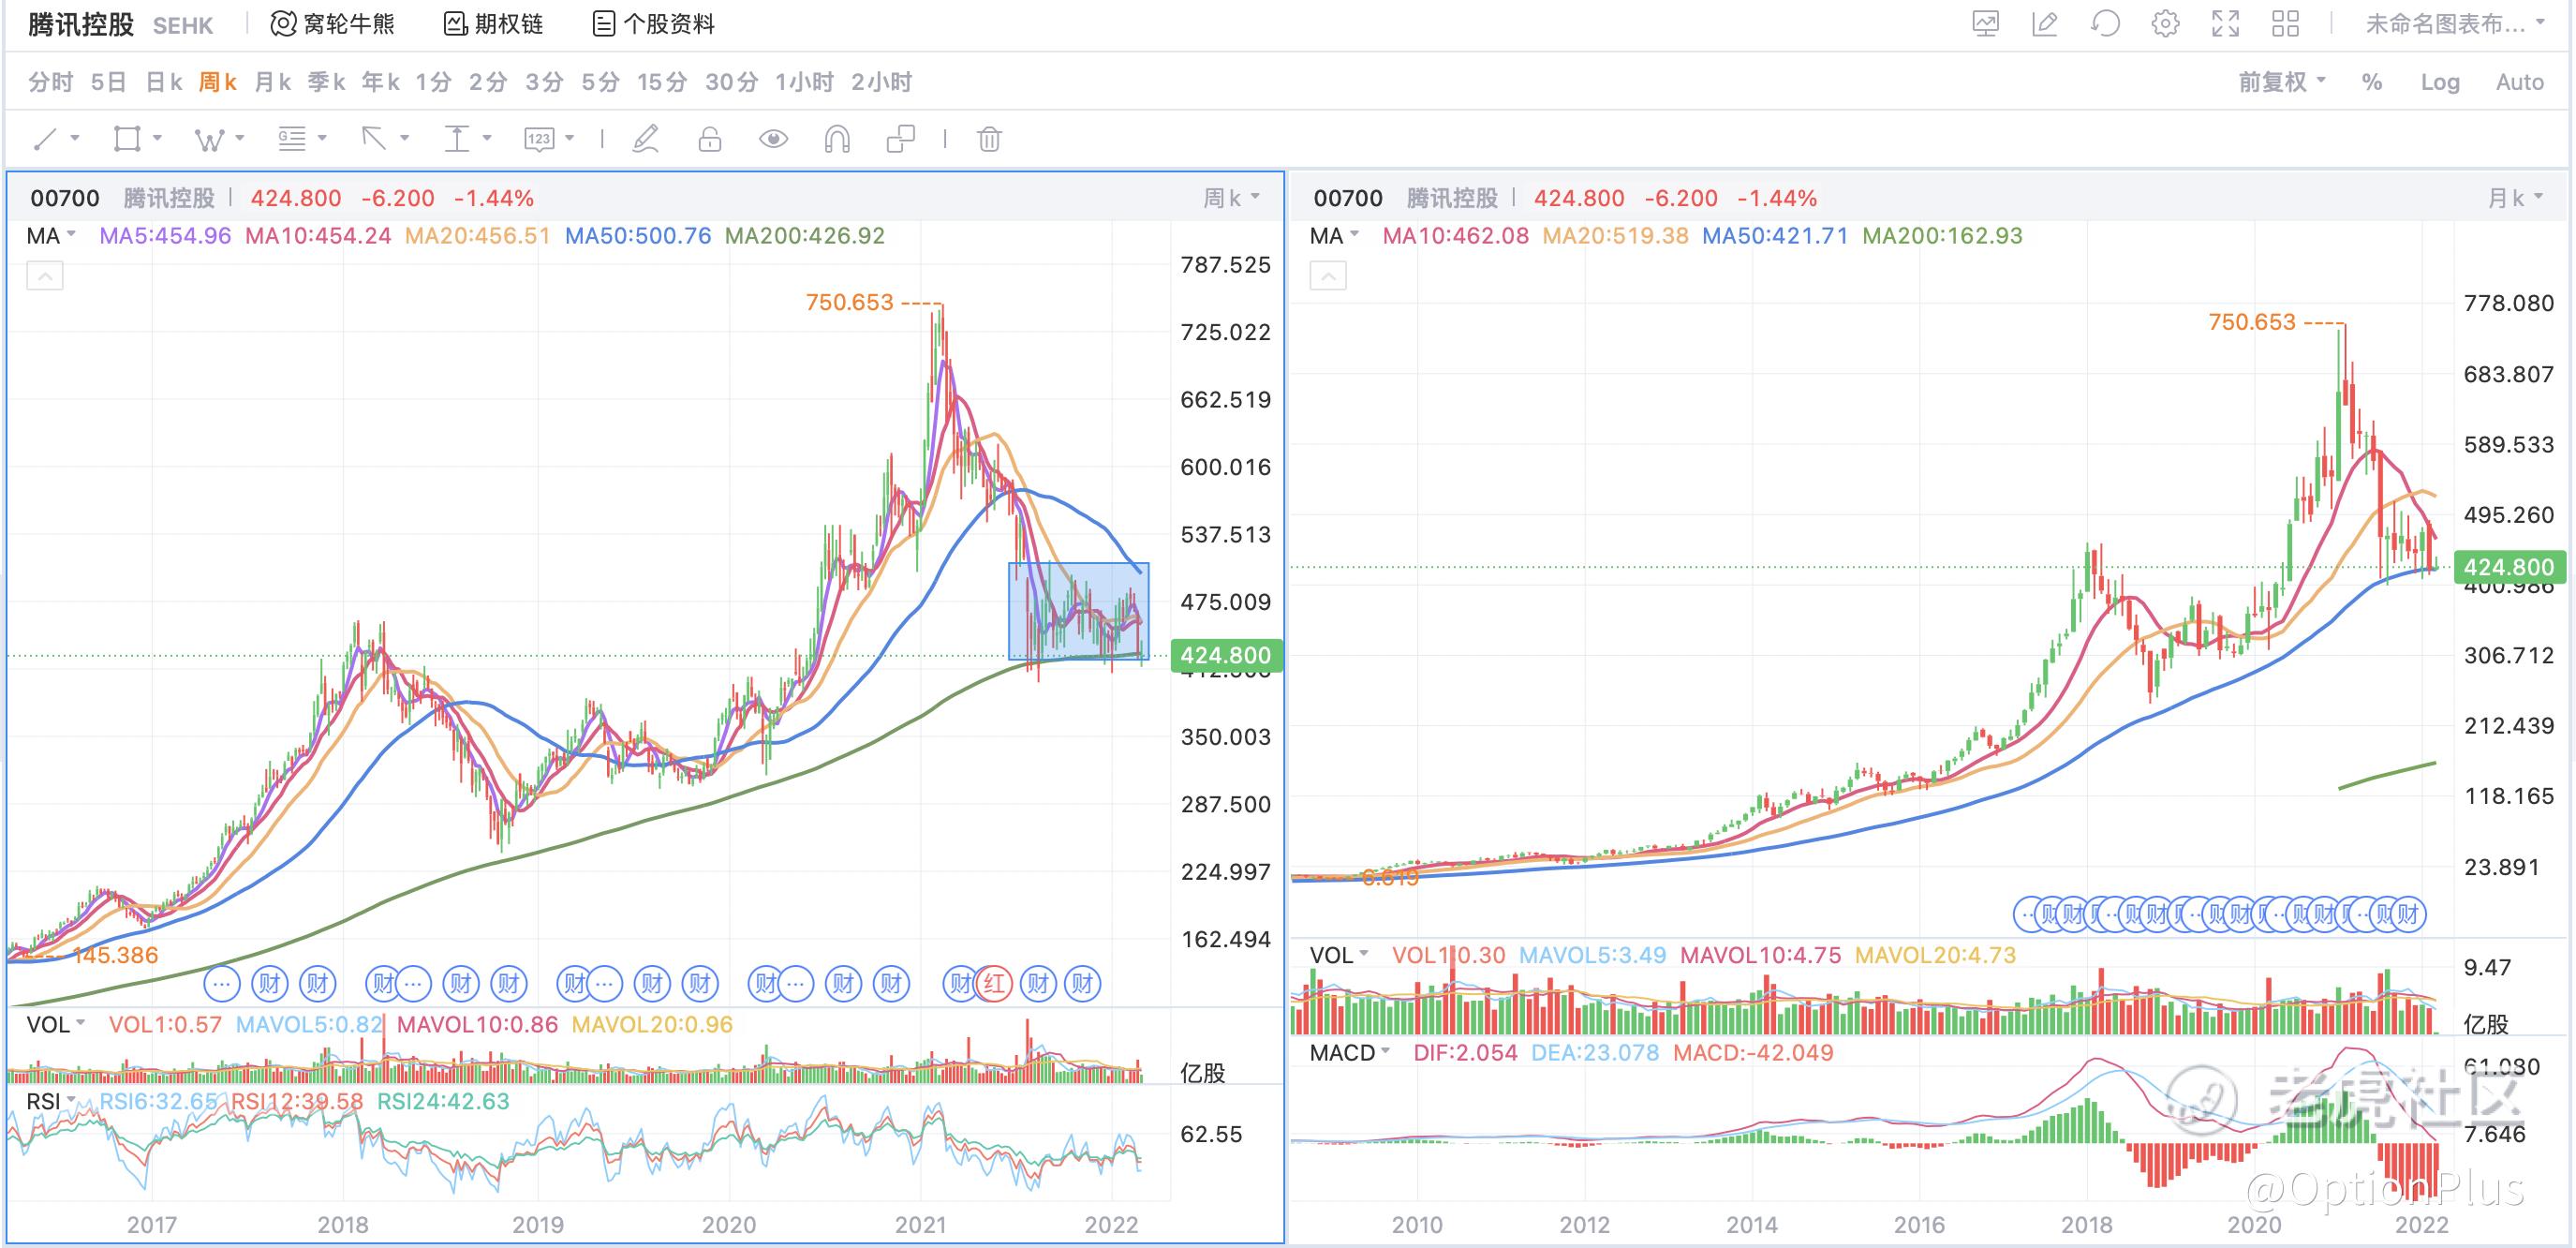Select the 5分 five-minute interval
Viewport: 2576px width, 1248px height.
[x=600, y=82]
